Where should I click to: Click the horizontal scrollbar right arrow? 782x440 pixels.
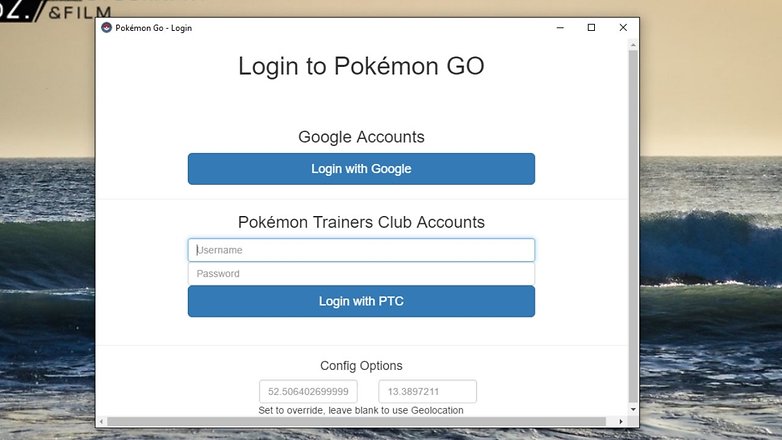621,422
